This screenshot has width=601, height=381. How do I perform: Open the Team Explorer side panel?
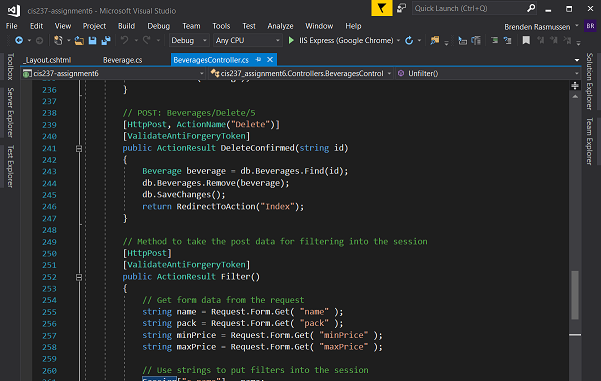pyautogui.click(x=590, y=141)
